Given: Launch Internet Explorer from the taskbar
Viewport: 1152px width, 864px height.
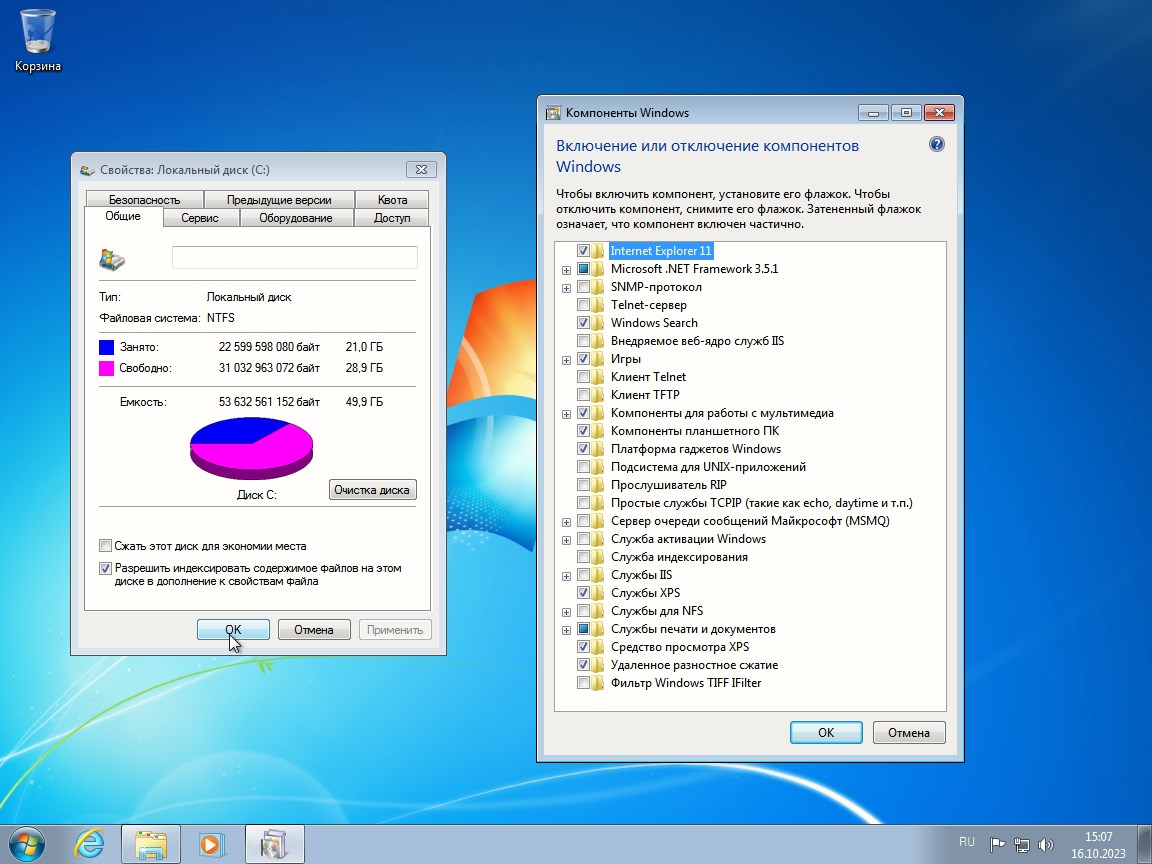Looking at the screenshot, I should click(90, 843).
